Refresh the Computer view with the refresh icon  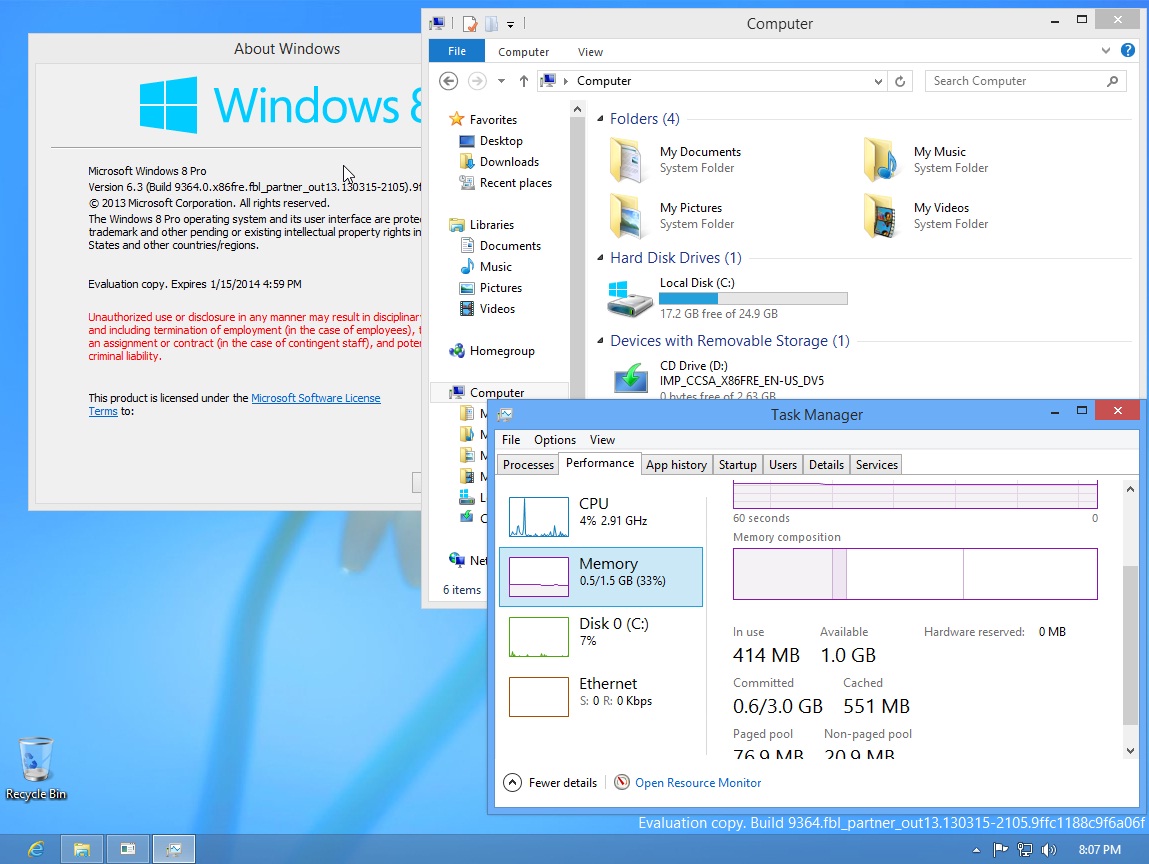(899, 81)
